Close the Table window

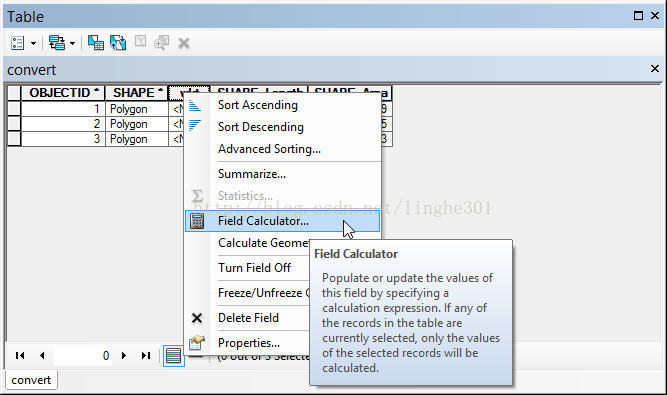coord(655,16)
